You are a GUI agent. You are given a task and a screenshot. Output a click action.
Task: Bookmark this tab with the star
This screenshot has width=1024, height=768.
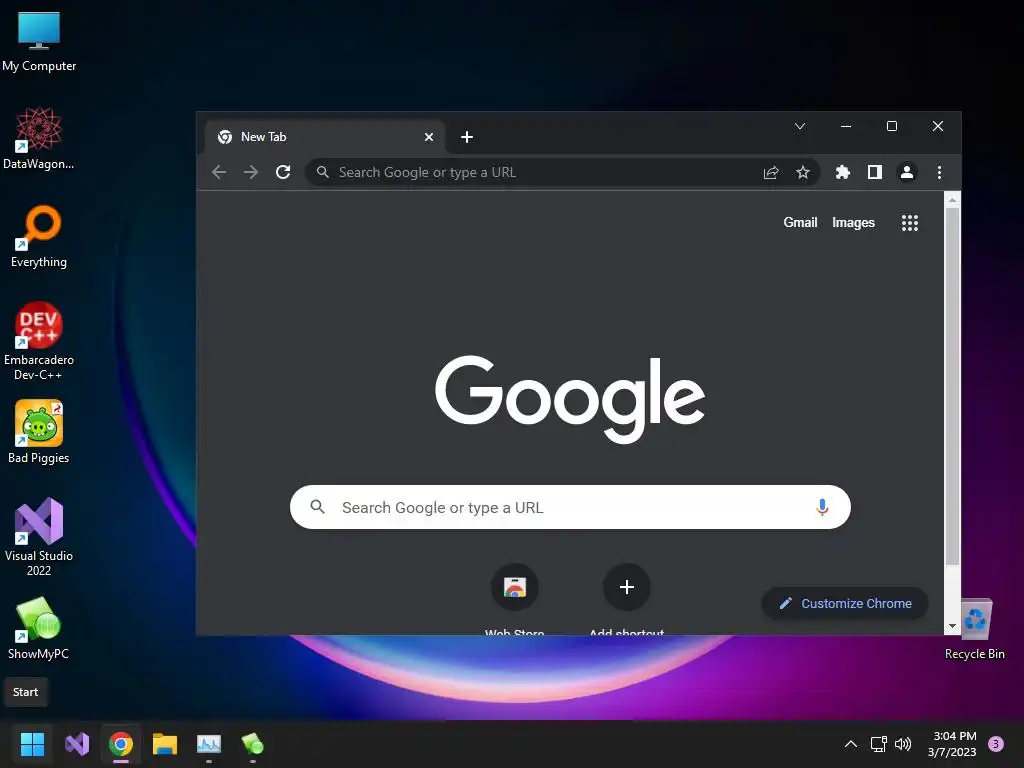tap(803, 172)
